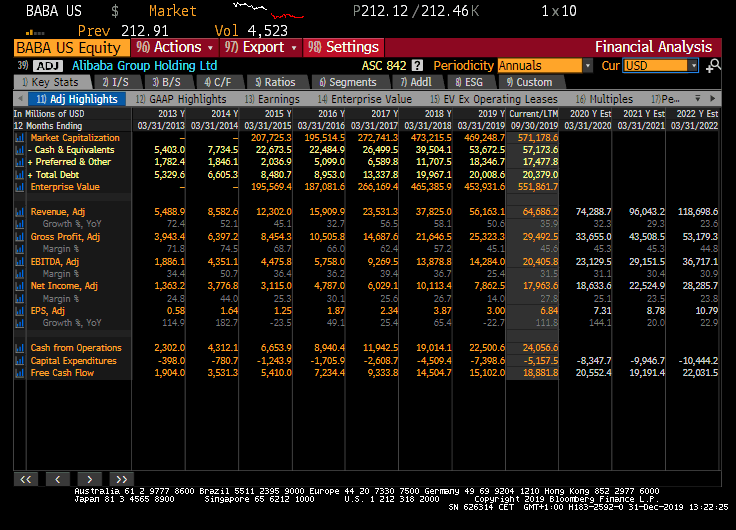736x530 pixels.
Task: Switch to C/F tab
Action: click(x=218, y=82)
